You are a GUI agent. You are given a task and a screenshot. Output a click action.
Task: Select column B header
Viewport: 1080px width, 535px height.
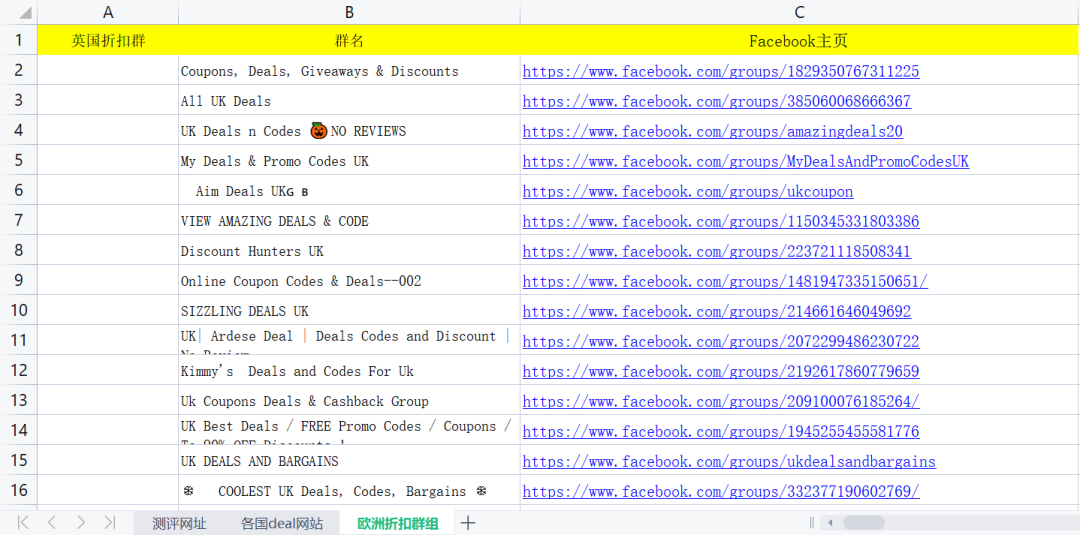tap(349, 12)
